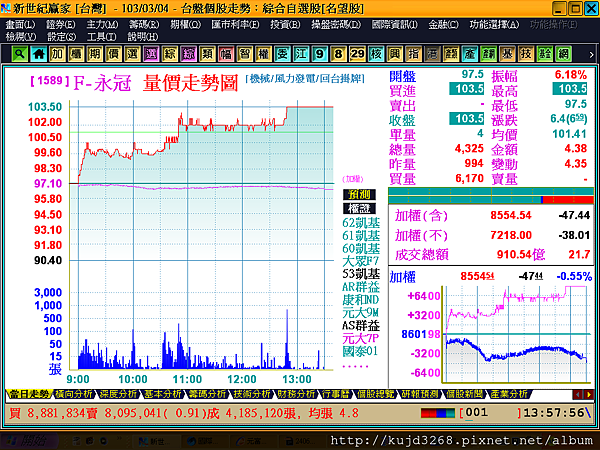This screenshot has width=600, height=450.
Task: Select the red 幅 toolbar icon
Action: coord(226,54)
